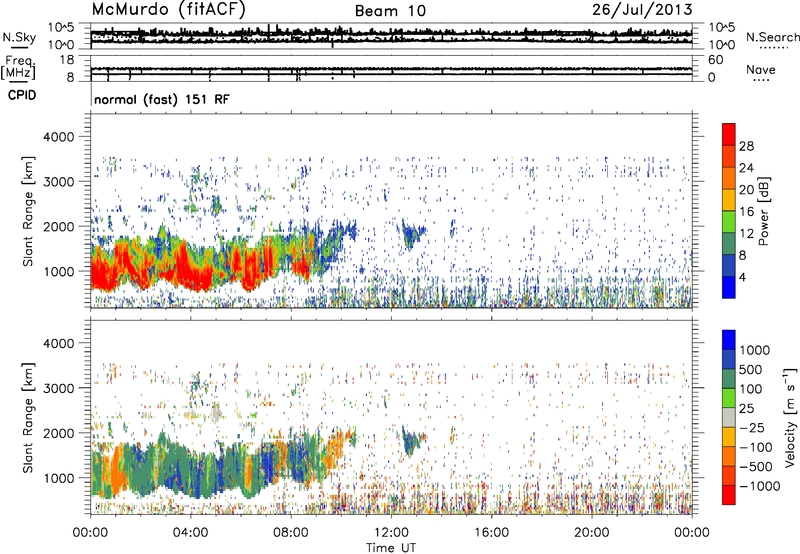Click the '−1000' label on Velocity color bar
The image size is (800, 554).
coord(759,486)
